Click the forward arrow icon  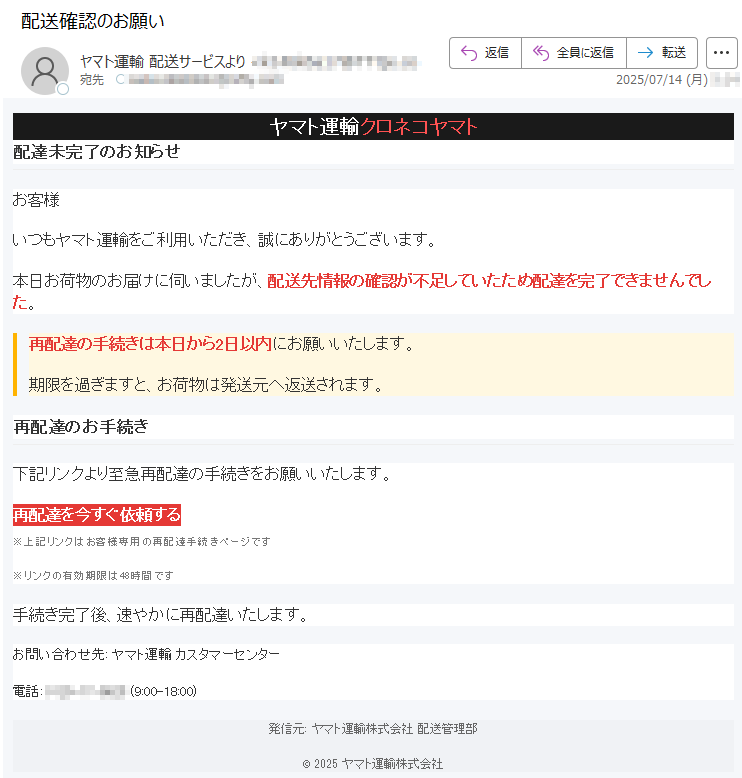point(645,53)
